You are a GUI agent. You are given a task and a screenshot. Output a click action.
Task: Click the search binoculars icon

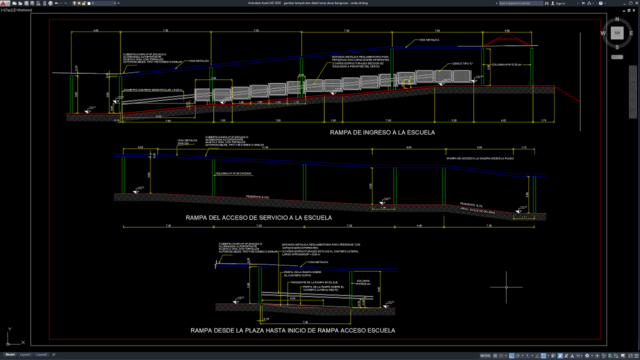tap(547, 3)
